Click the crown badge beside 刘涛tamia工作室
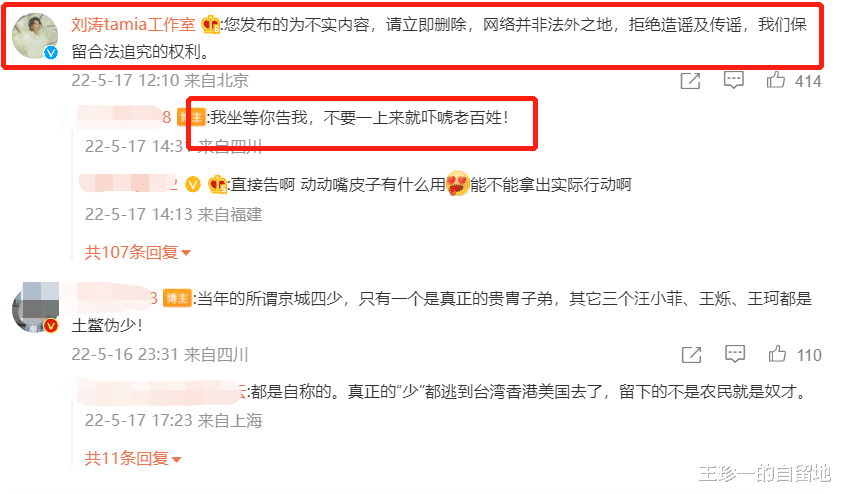 point(210,25)
